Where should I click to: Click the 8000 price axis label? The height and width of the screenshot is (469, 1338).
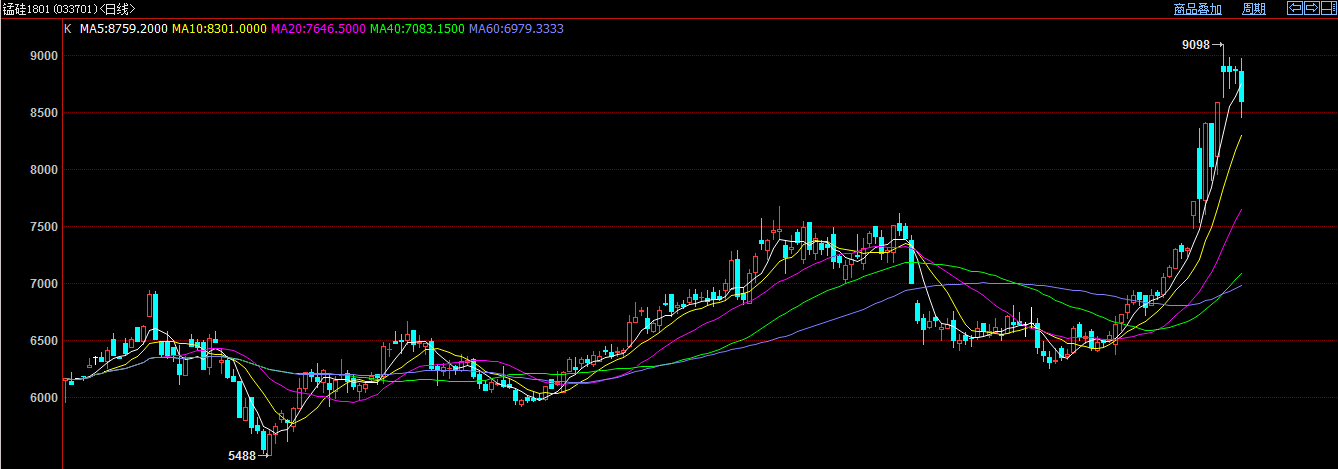click(44, 170)
